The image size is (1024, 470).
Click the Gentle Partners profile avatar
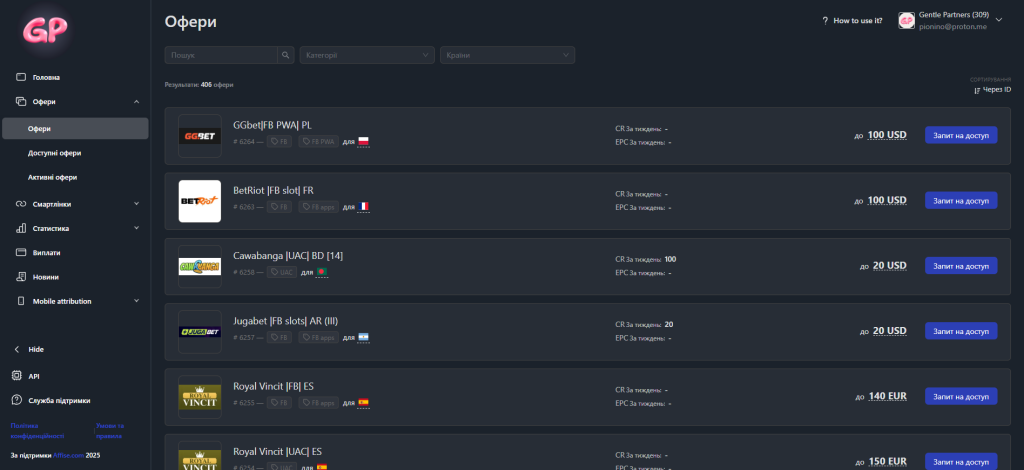(x=906, y=20)
